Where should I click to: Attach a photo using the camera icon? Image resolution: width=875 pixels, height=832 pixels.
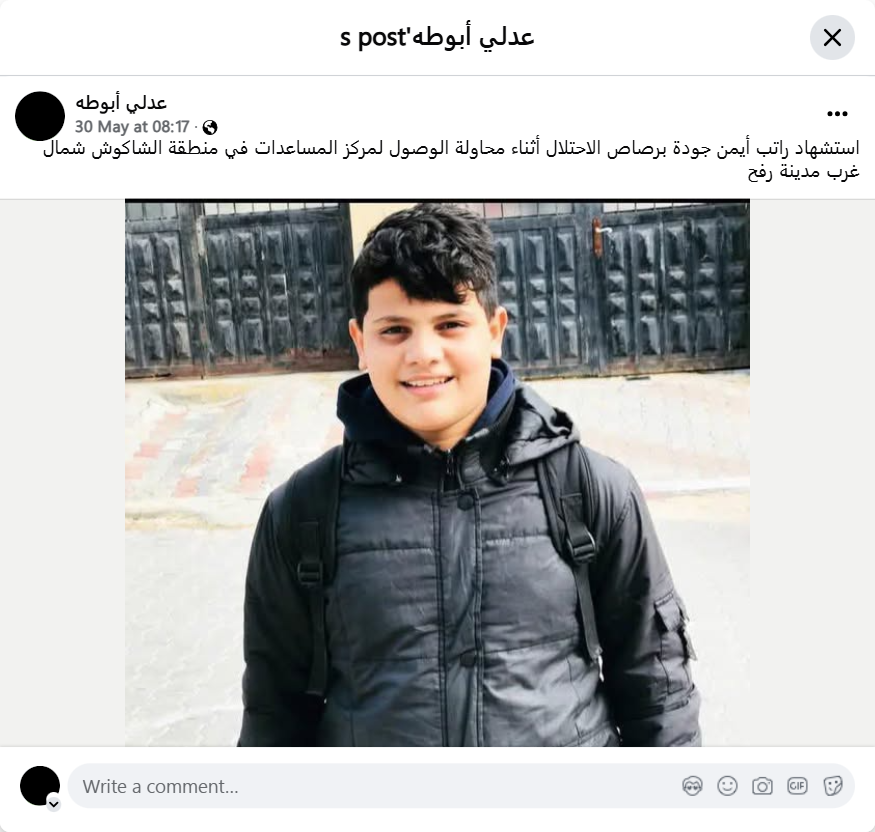pos(762,786)
